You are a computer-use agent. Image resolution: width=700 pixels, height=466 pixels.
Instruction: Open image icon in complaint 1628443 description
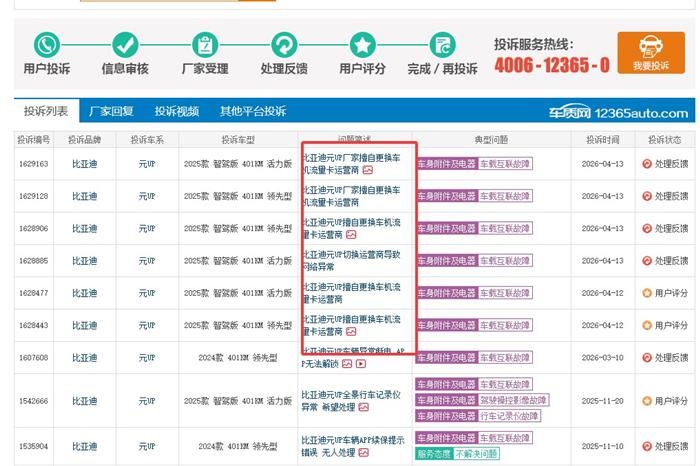pyautogui.click(x=351, y=332)
